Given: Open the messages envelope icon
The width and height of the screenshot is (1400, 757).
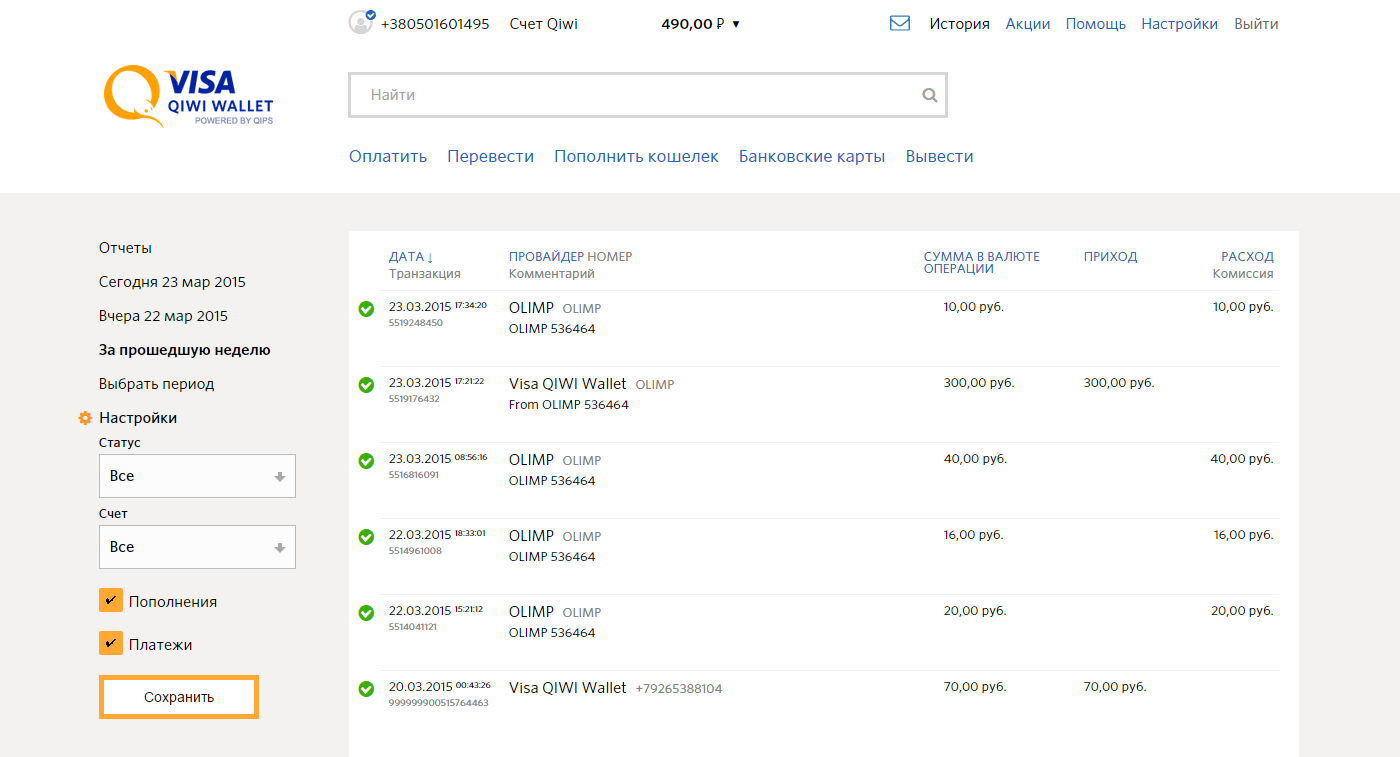Looking at the screenshot, I should (899, 23).
